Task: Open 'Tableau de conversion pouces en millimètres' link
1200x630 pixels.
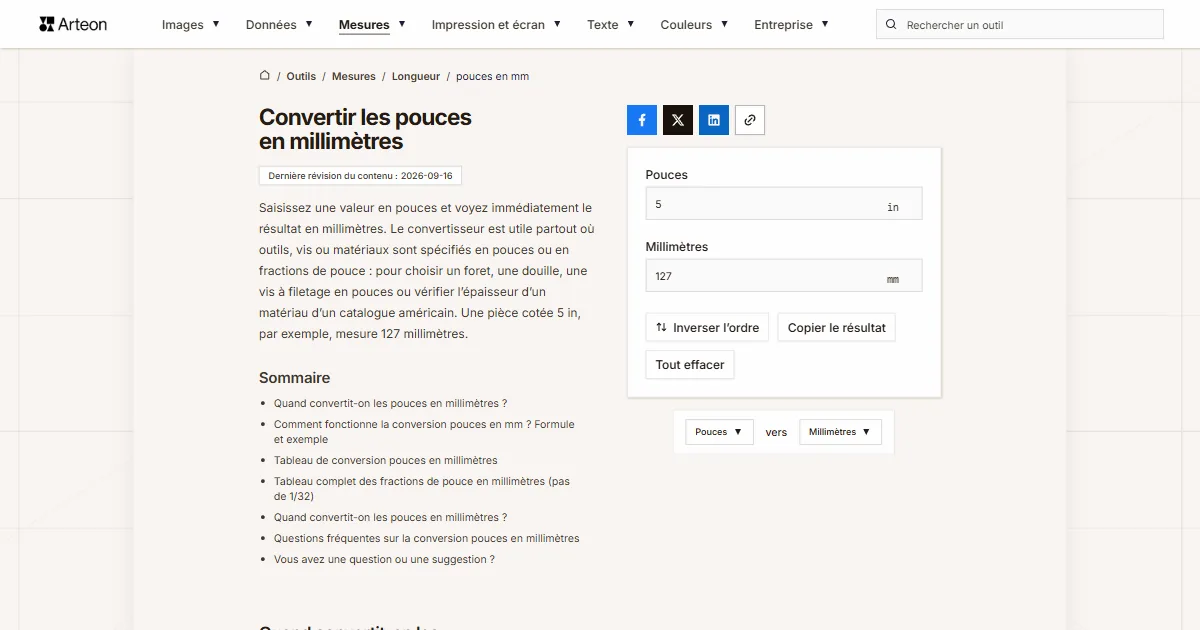Action: point(385,461)
